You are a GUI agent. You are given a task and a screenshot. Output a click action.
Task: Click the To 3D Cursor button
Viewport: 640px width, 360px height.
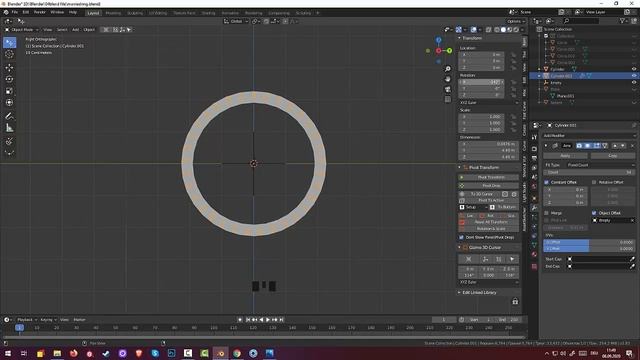coord(482,194)
